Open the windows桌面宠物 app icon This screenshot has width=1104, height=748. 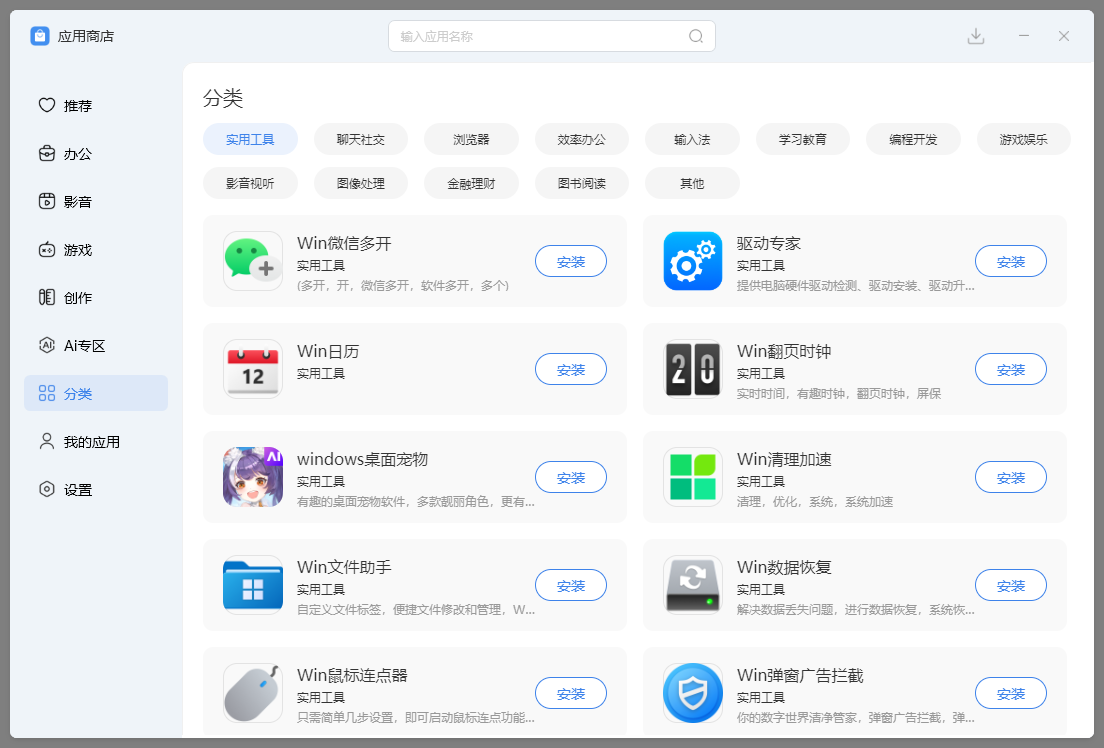[x=252, y=477]
